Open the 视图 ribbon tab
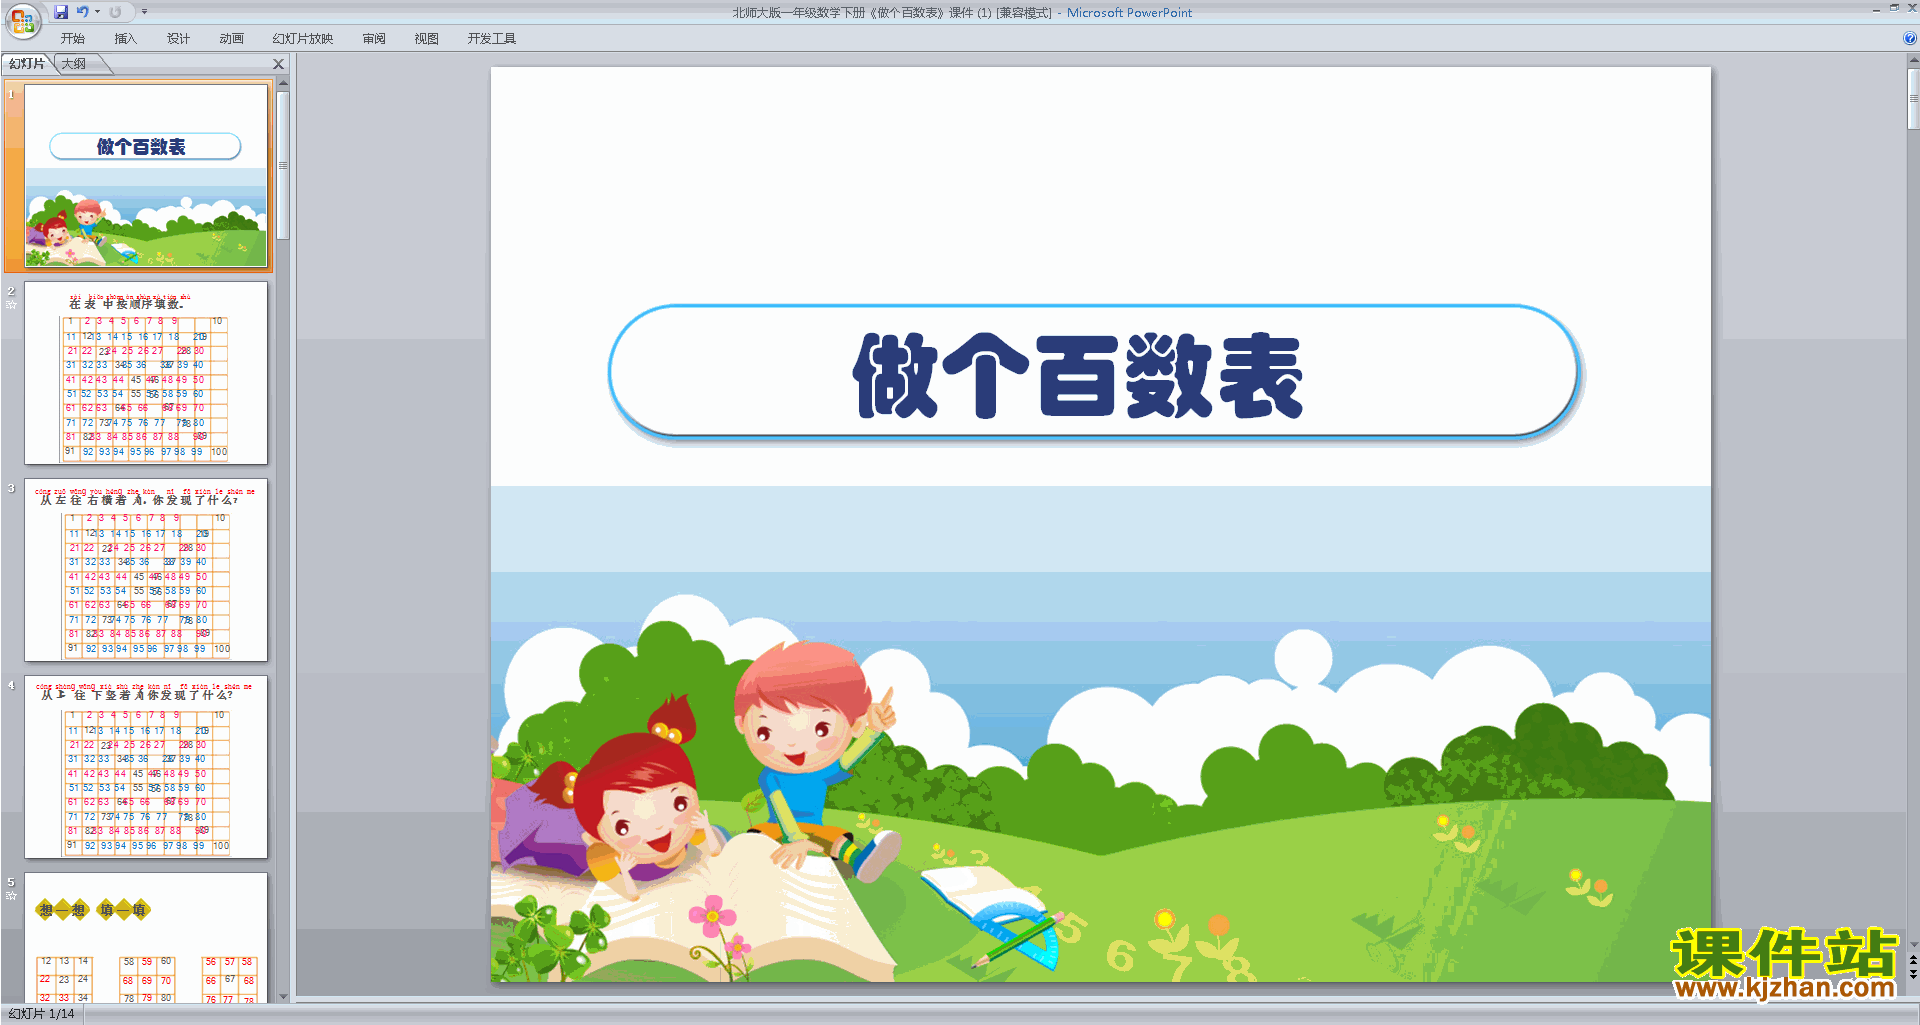1920x1025 pixels. click(x=426, y=39)
